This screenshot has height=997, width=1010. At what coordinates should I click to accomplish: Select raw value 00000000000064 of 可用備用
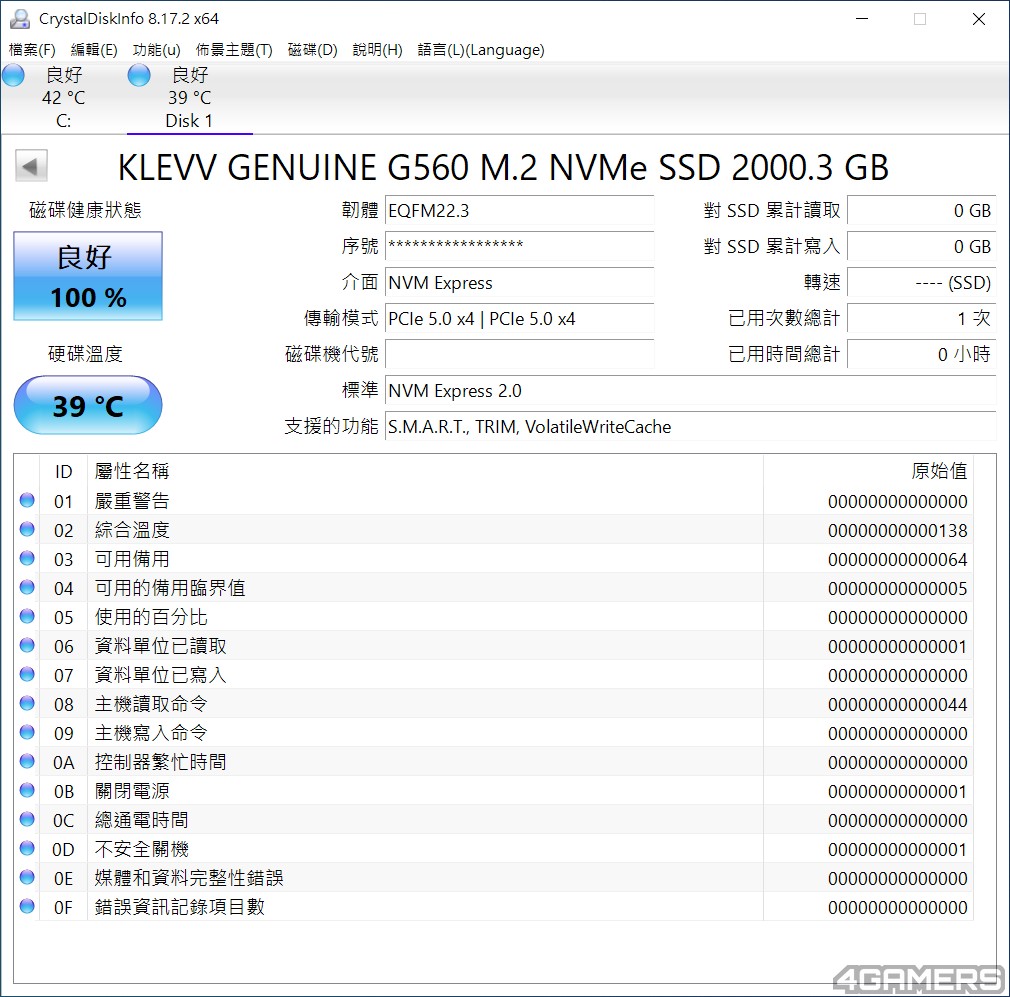(897, 560)
